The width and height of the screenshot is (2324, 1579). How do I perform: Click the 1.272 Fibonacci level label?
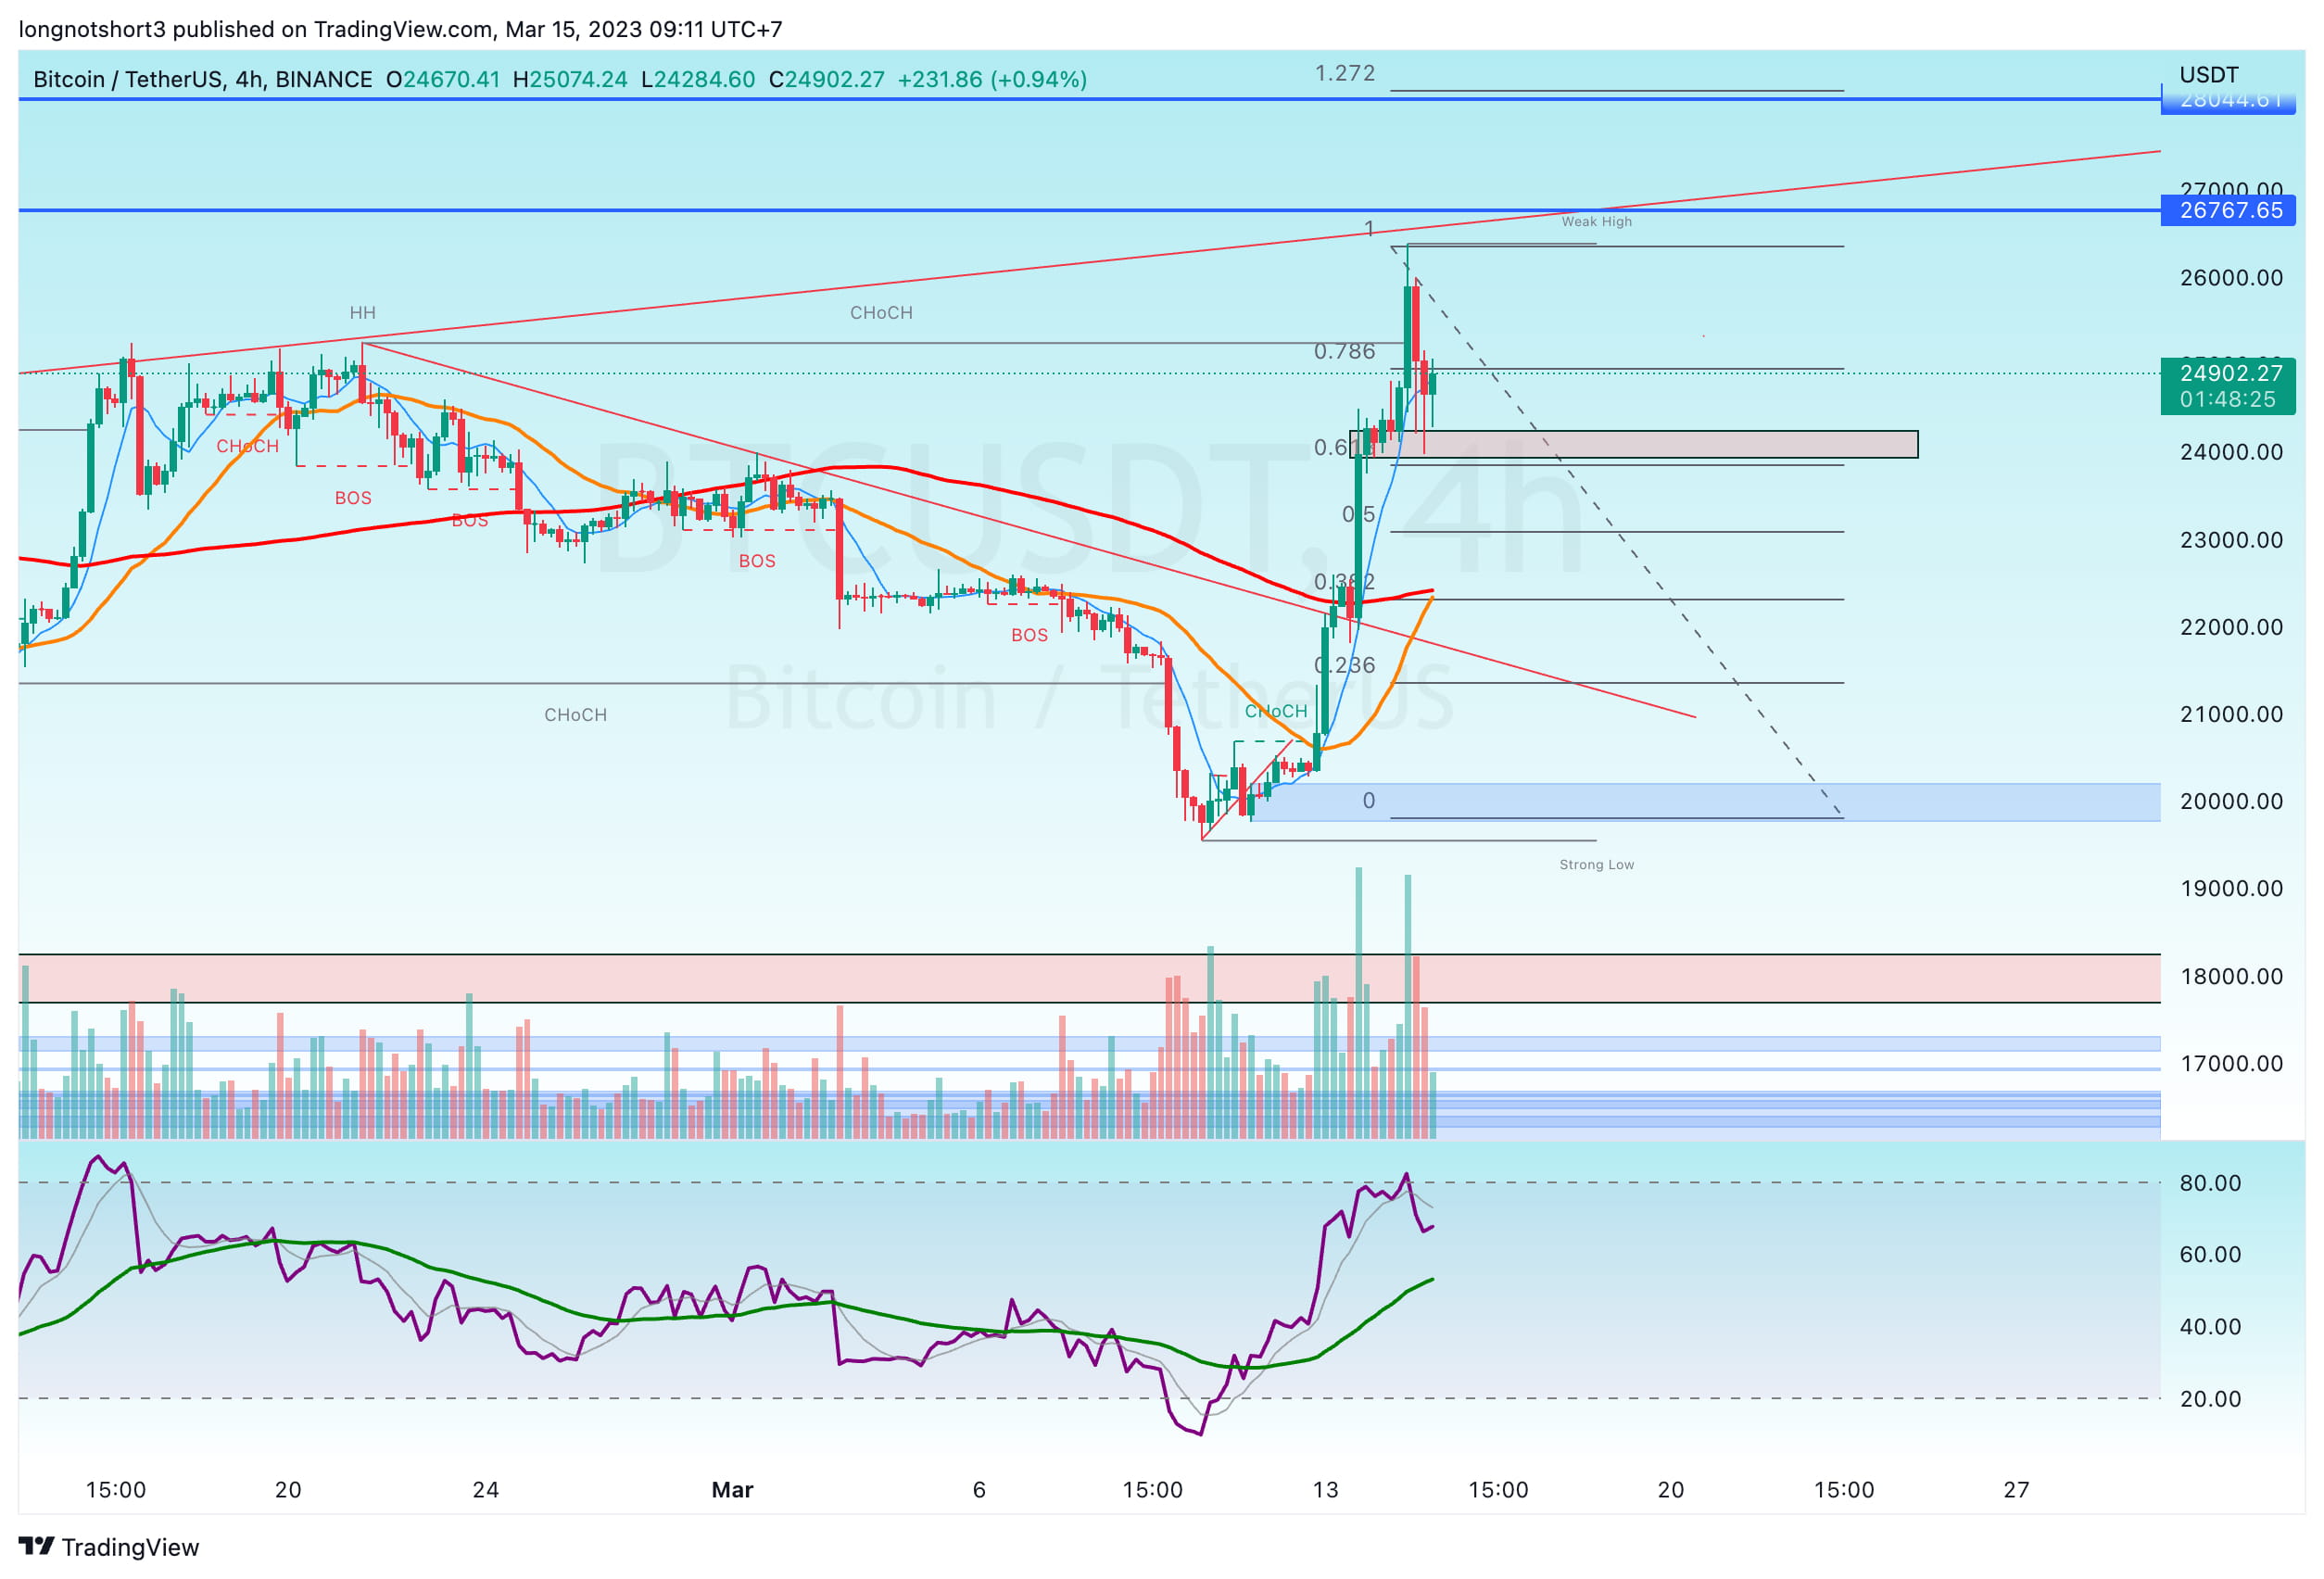click(1344, 73)
